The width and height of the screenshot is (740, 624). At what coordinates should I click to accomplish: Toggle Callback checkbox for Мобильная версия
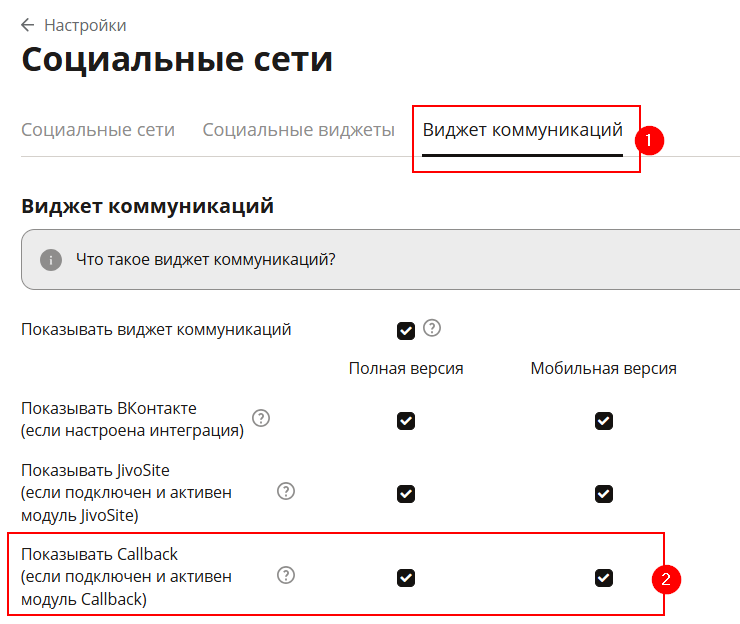pyautogui.click(x=604, y=578)
